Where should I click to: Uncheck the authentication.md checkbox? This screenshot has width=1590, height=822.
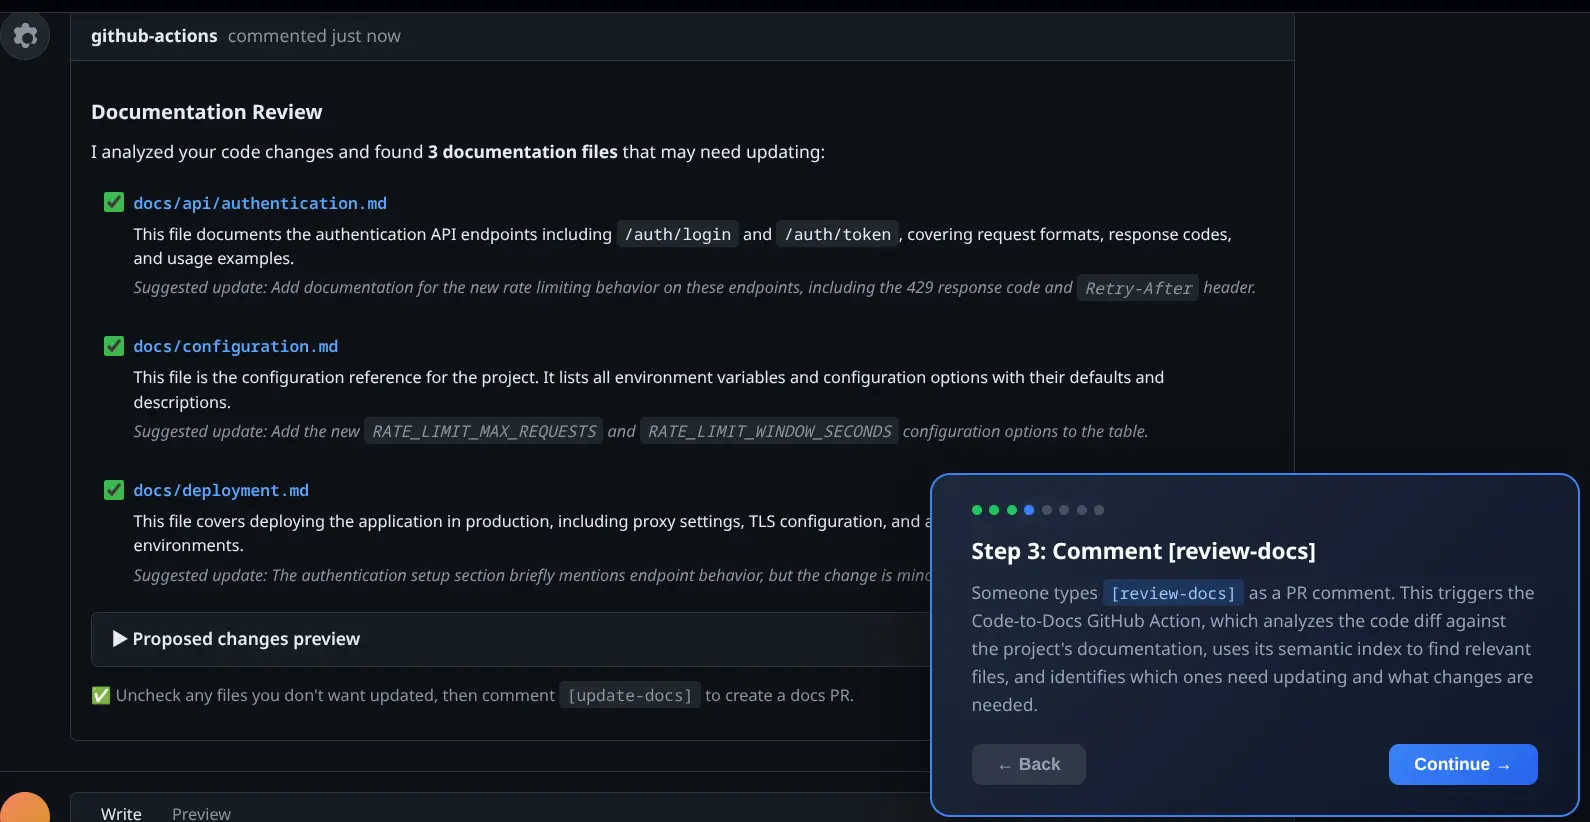pyautogui.click(x=114, y=203)
